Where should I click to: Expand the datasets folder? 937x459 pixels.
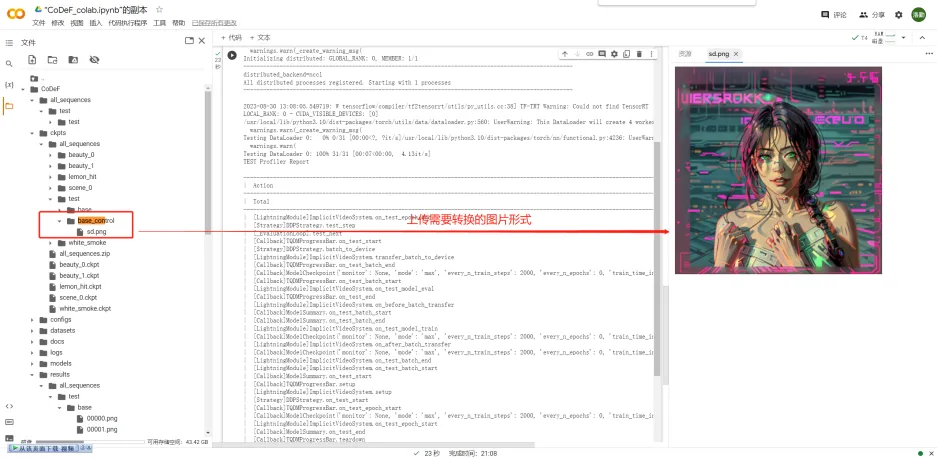(x=33, y=331)
